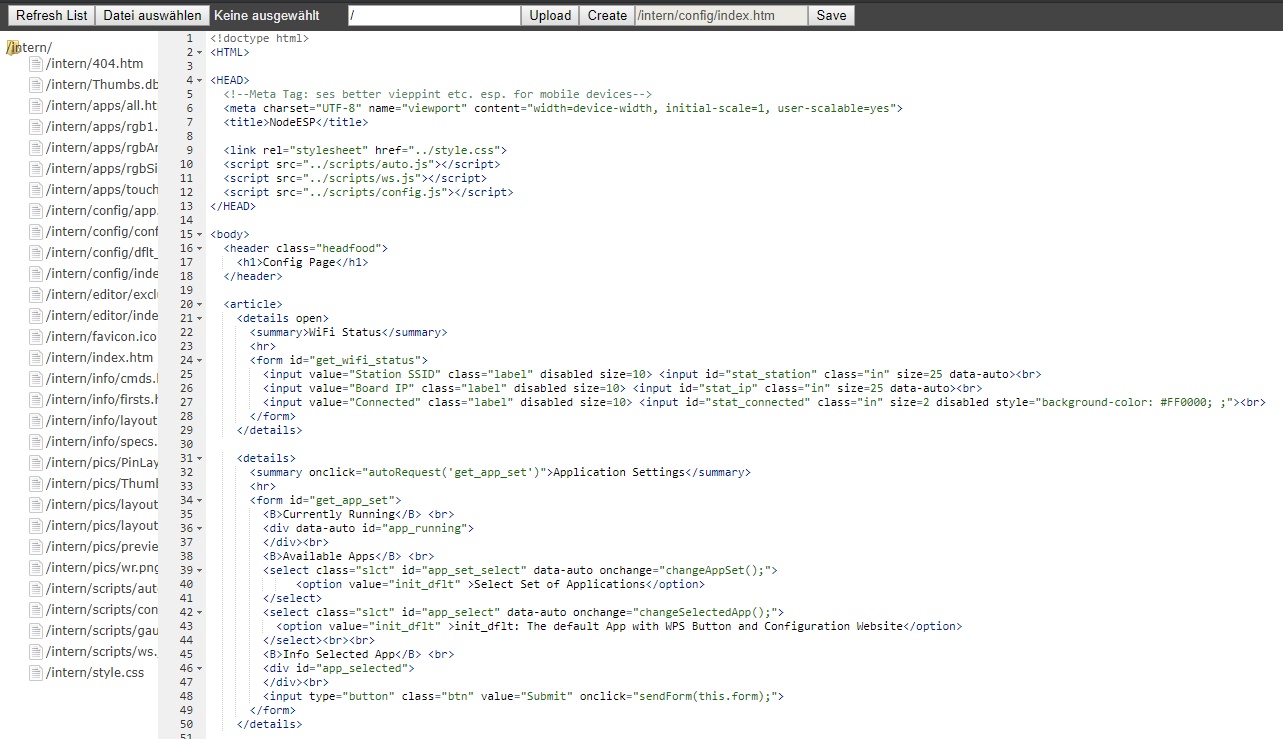The width and height of the screenshot is (1283, 739).
Task: Click the file icon beside /intern/Thumbs.db
Action: tap(36, 85)
